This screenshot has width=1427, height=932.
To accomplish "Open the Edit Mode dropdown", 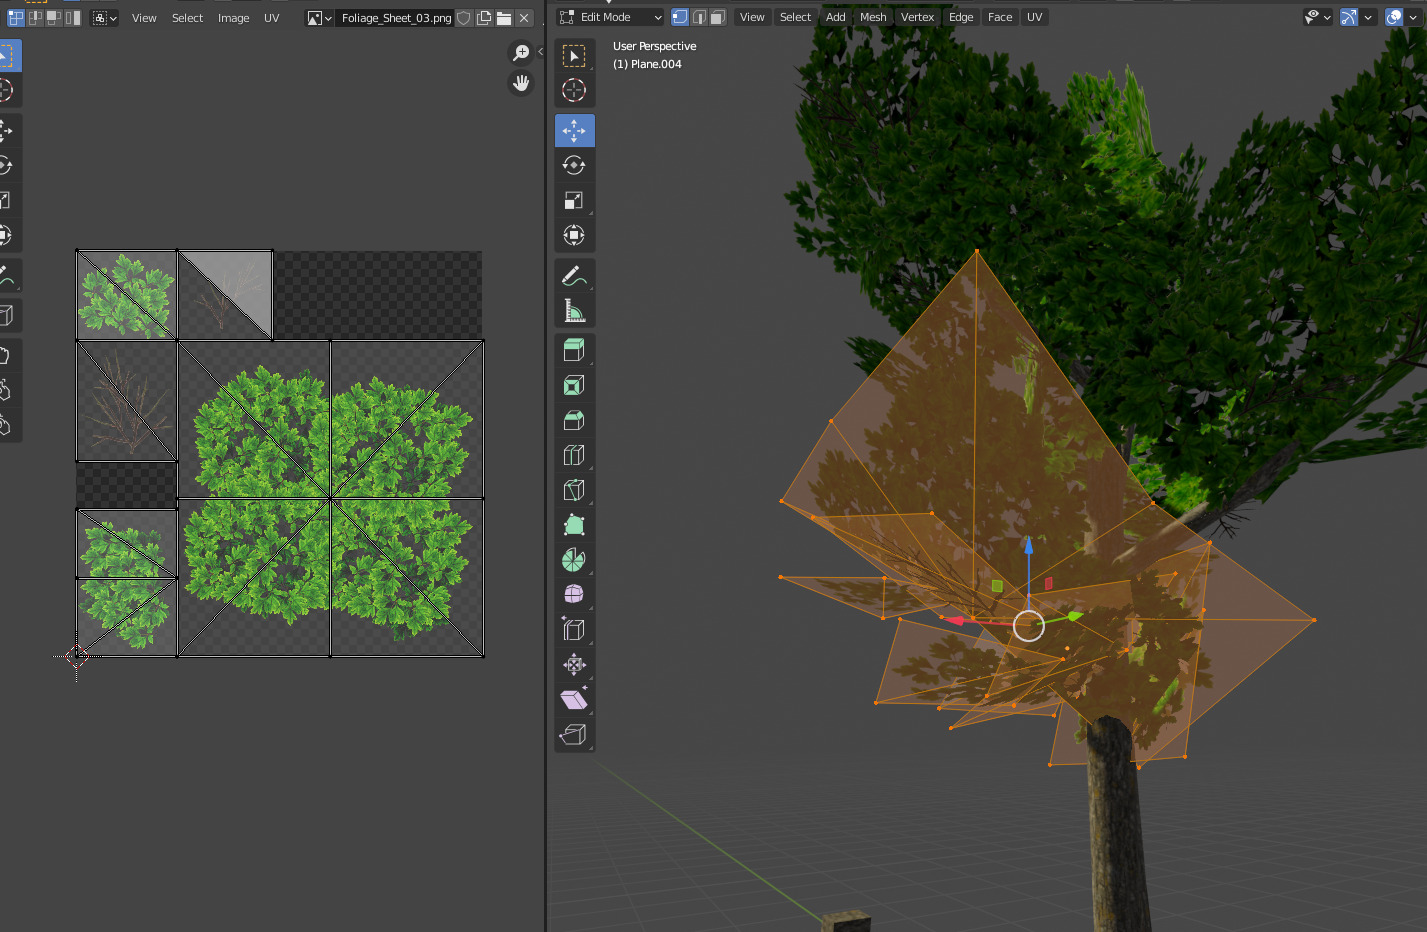I will 607,16.
